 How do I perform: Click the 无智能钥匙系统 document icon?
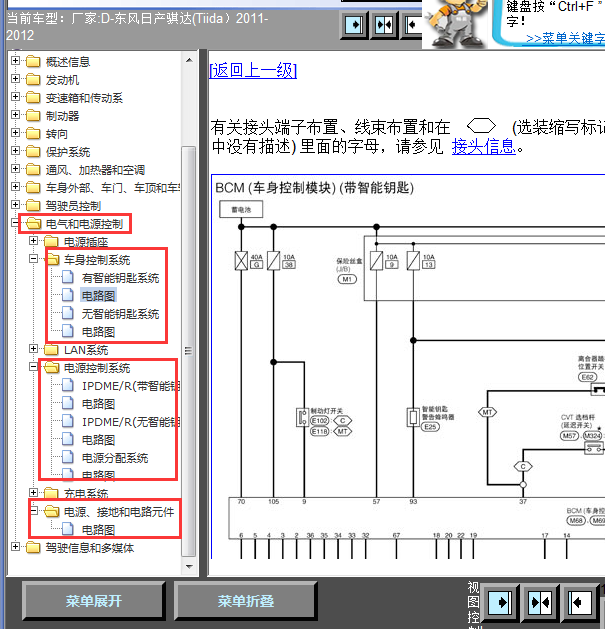(68, 313)
